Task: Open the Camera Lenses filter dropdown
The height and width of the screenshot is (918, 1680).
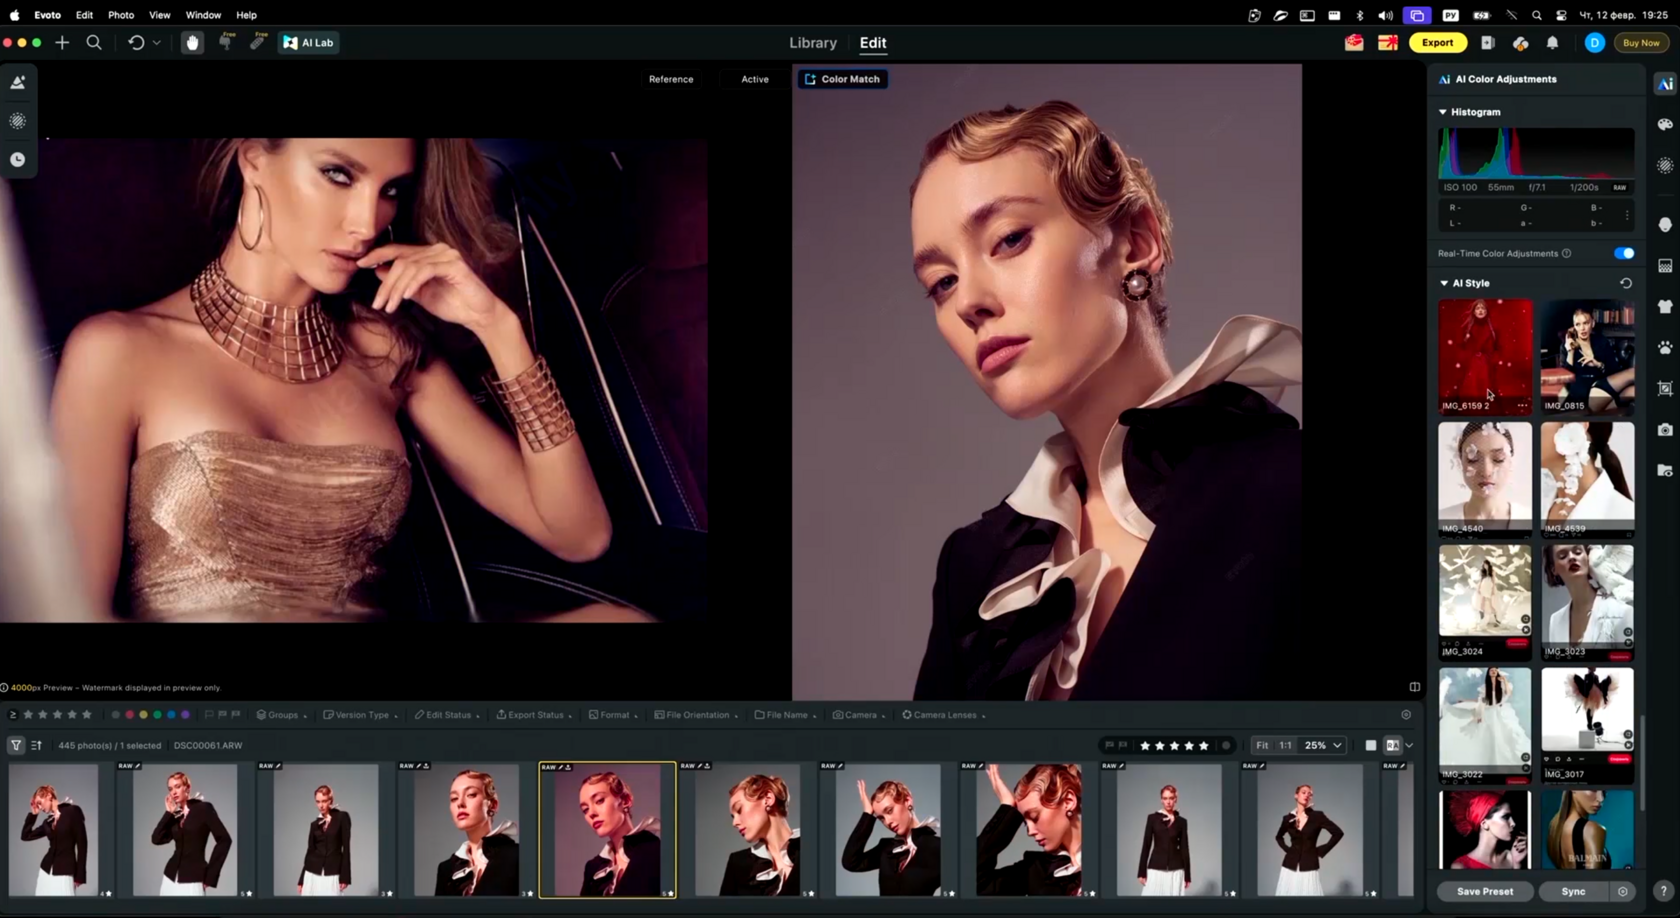Action: tap(943, 715)
